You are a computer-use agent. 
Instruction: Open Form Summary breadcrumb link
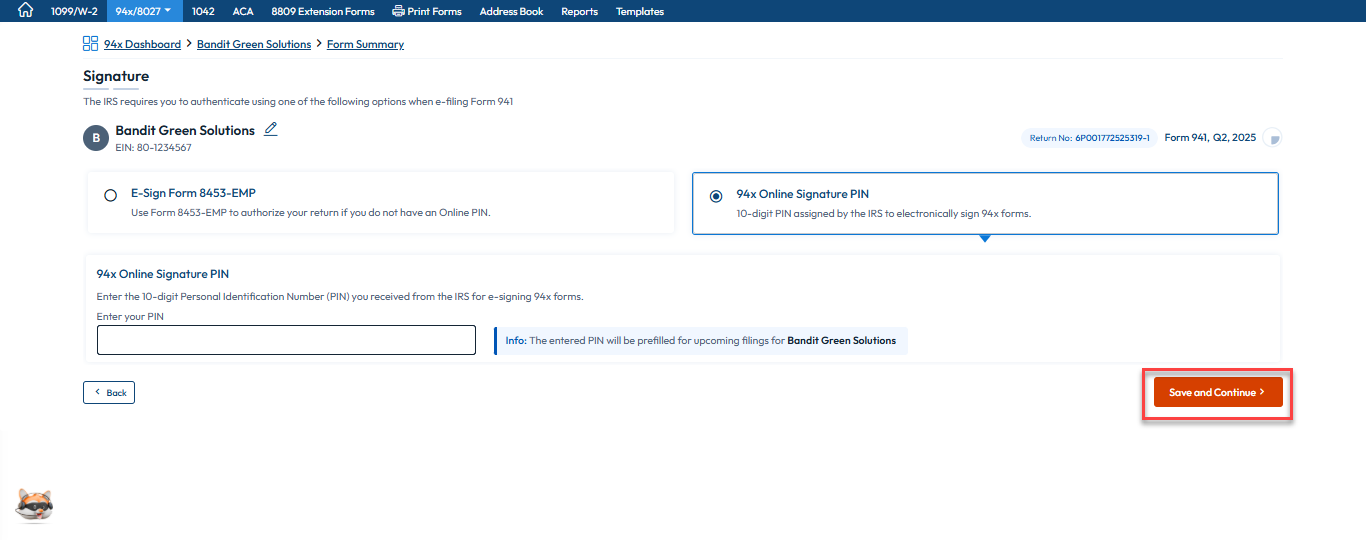click(x=365, y=44)
